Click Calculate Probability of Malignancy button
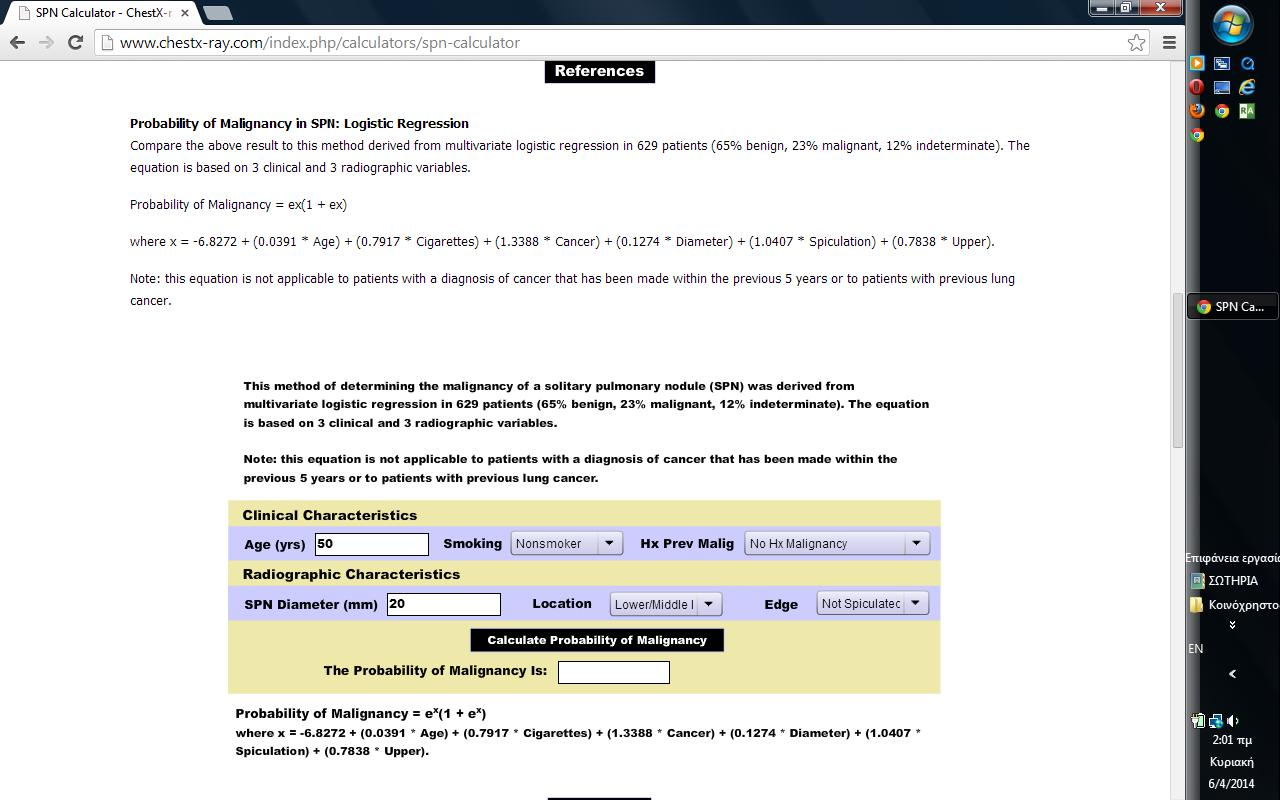Viewport: 1280px width, 800px height. pos(597,640)
